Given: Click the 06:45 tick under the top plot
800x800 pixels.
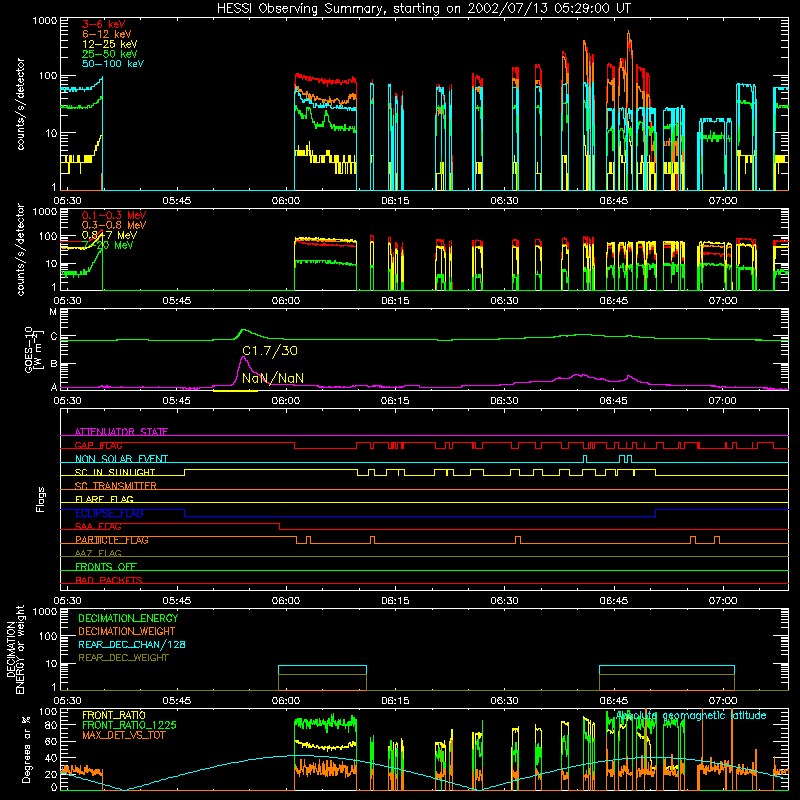Looking at the screenshot, I should point(614,201).
